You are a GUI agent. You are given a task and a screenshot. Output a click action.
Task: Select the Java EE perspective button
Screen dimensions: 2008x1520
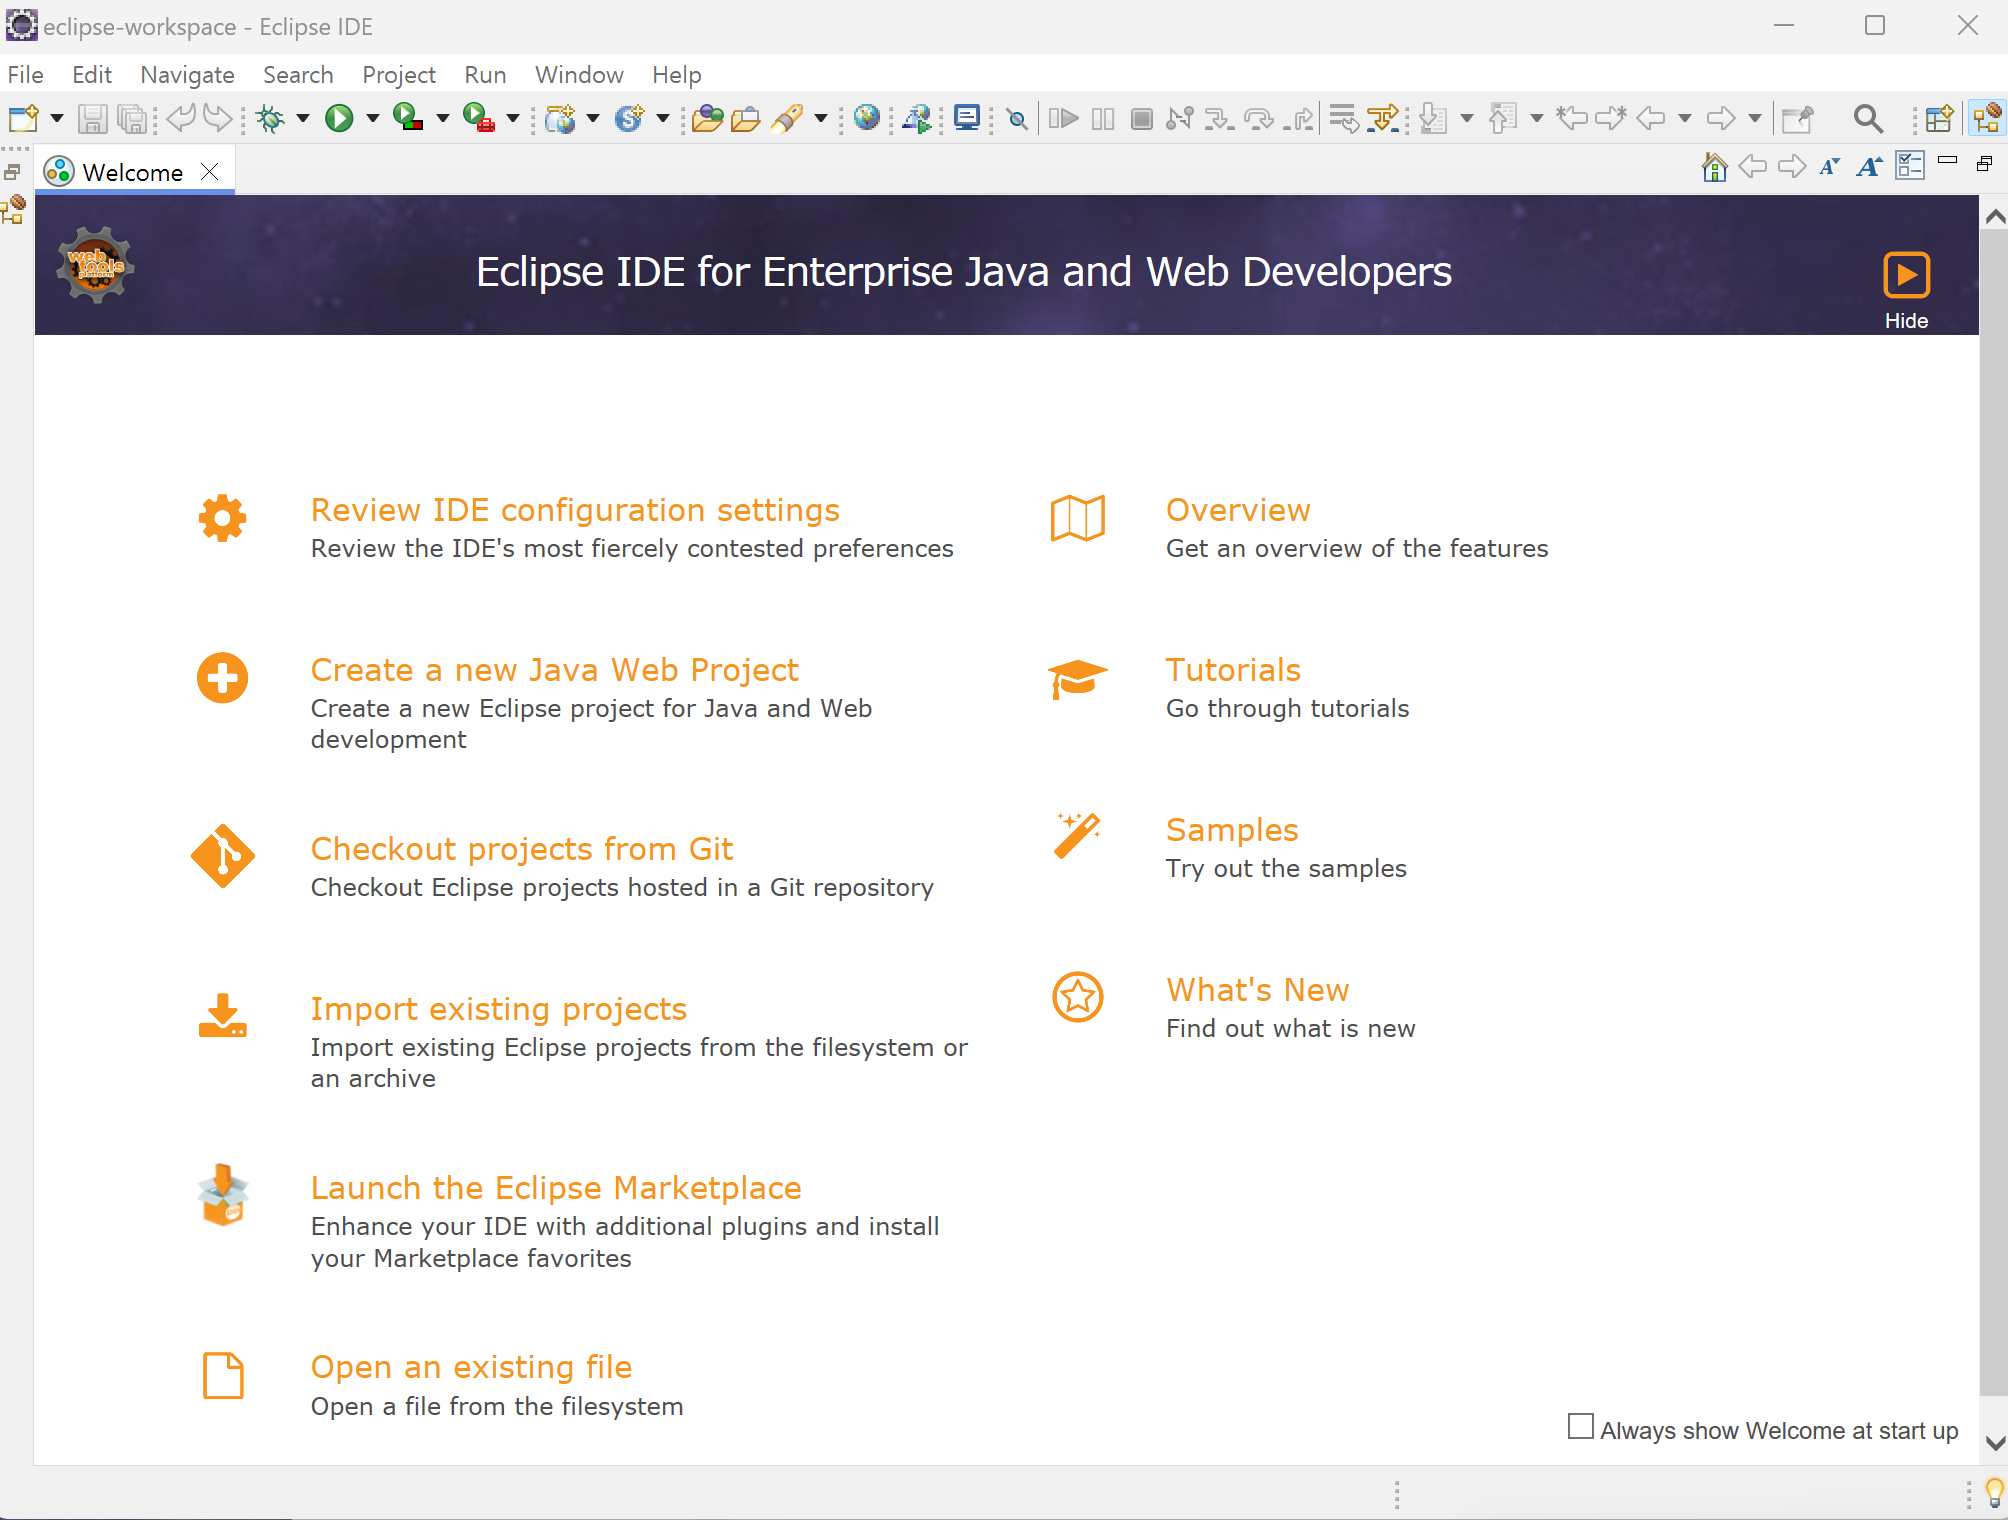click(x=1986, y=119)
